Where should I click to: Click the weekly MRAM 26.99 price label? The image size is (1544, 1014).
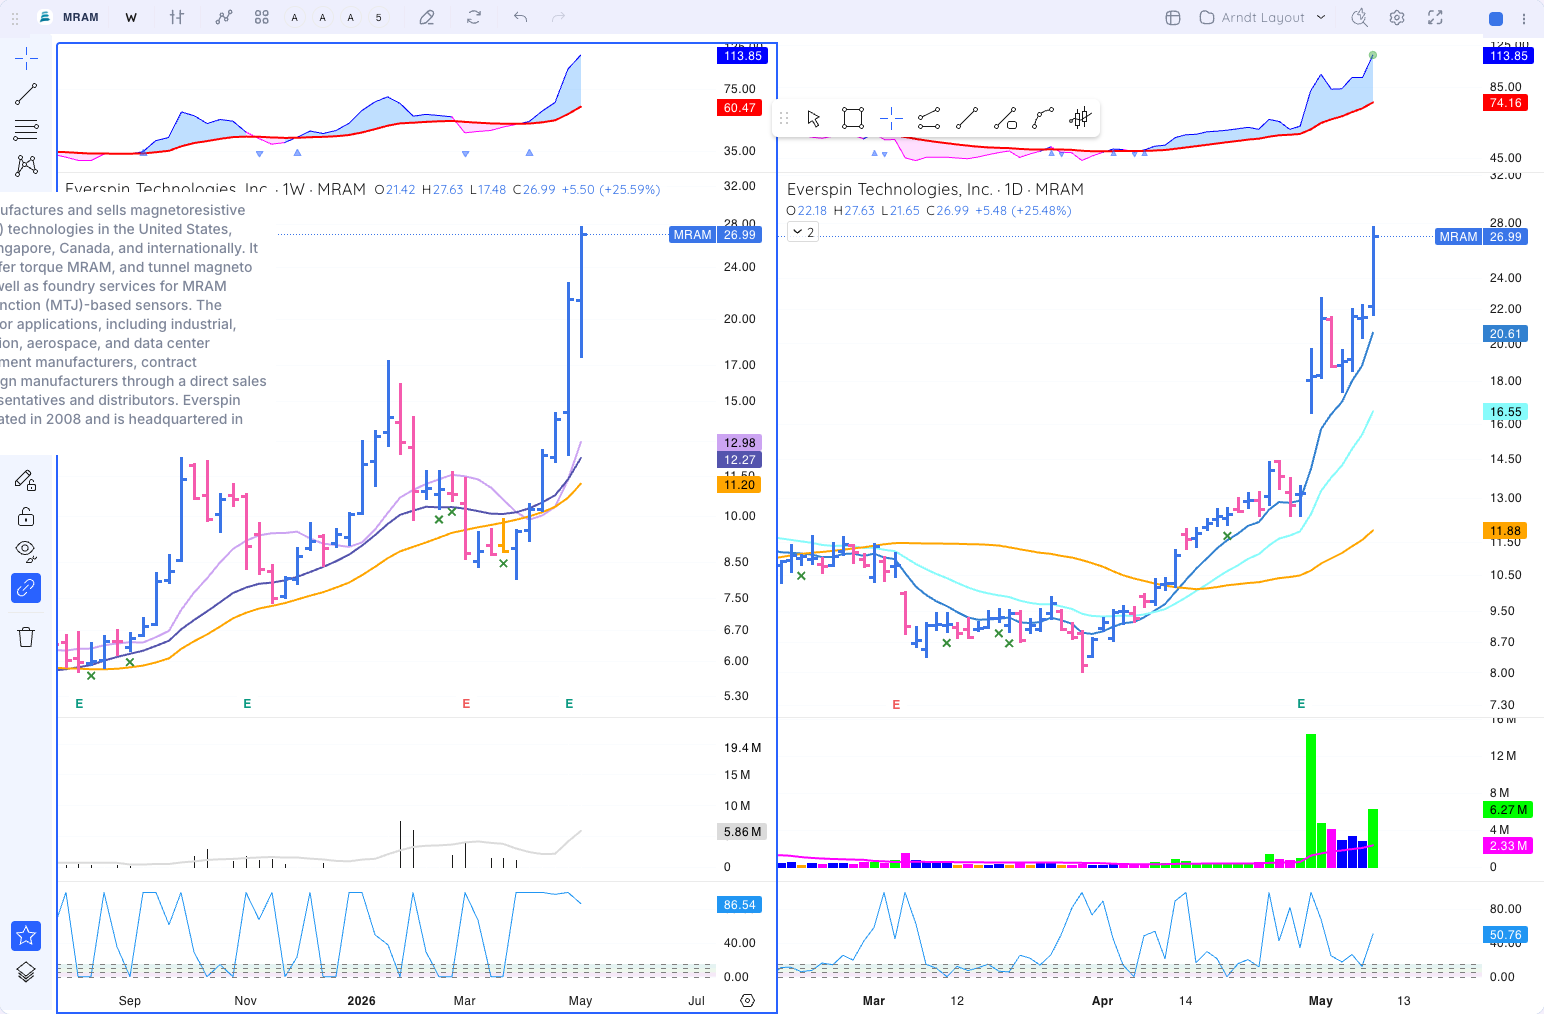point(715,235)
